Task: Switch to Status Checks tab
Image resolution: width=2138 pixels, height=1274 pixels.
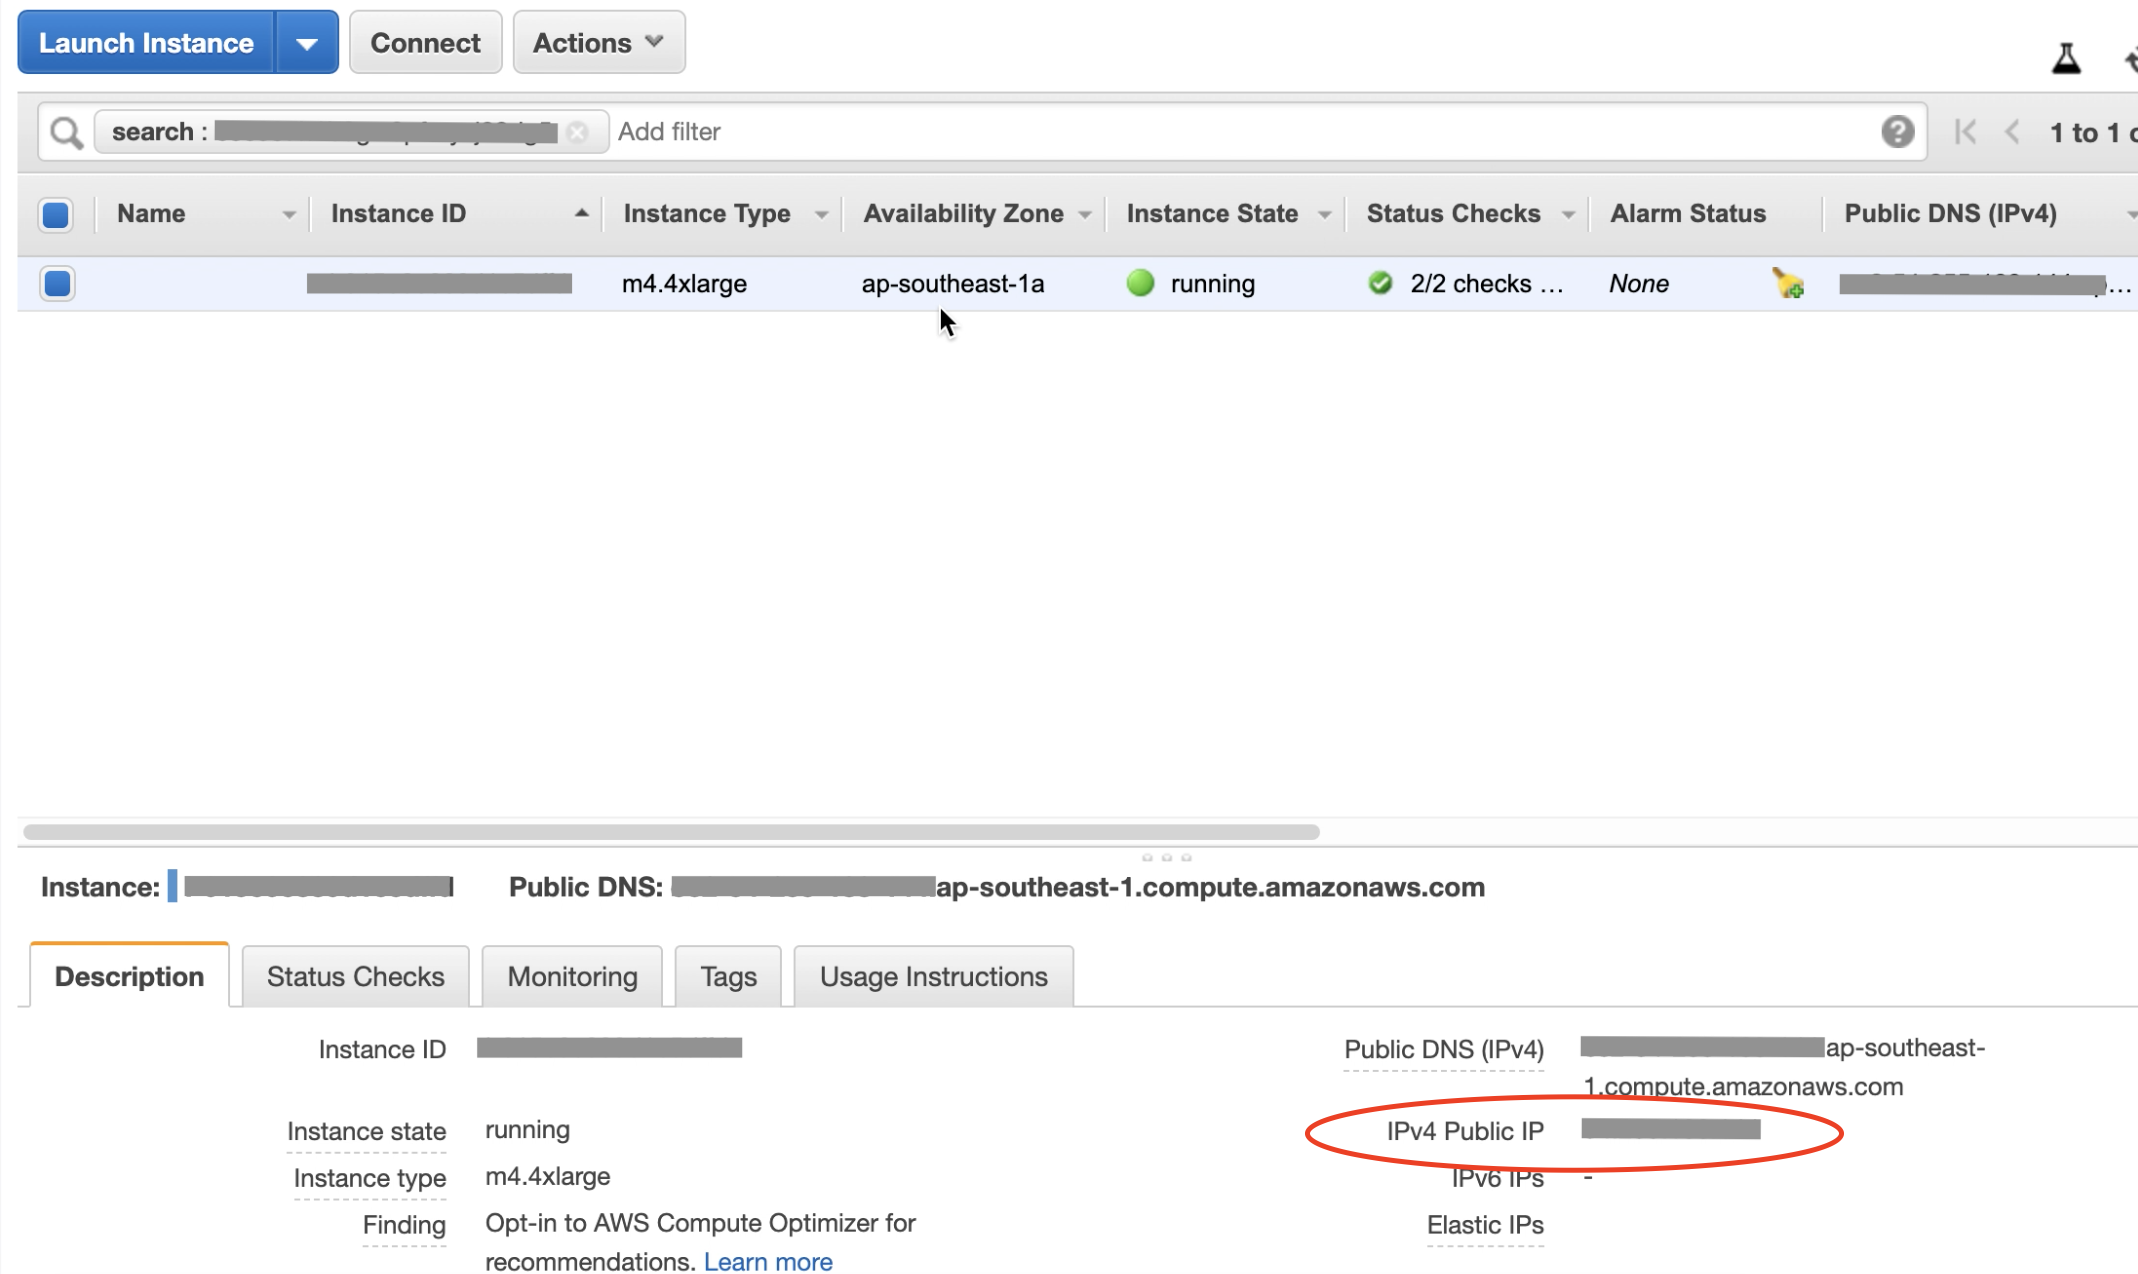Action: pos(355,976)
